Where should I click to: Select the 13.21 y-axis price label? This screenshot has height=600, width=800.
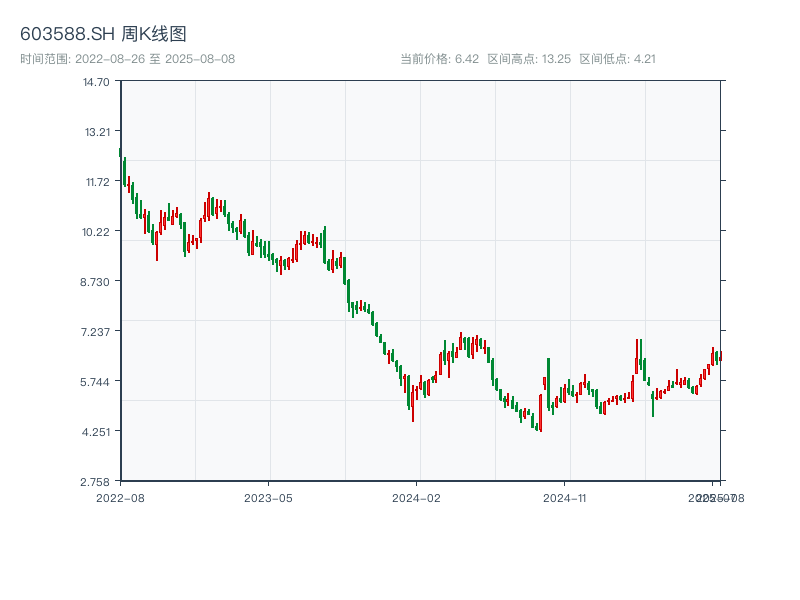pos(96,132)
